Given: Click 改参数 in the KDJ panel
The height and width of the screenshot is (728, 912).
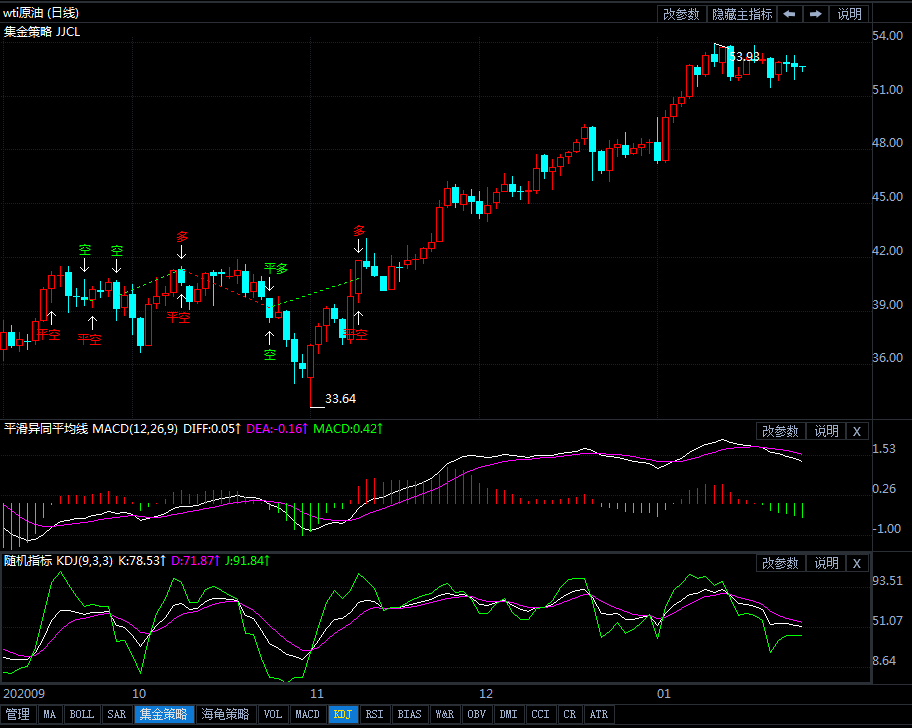Looking at the screenshot, I should pos(780,563).
